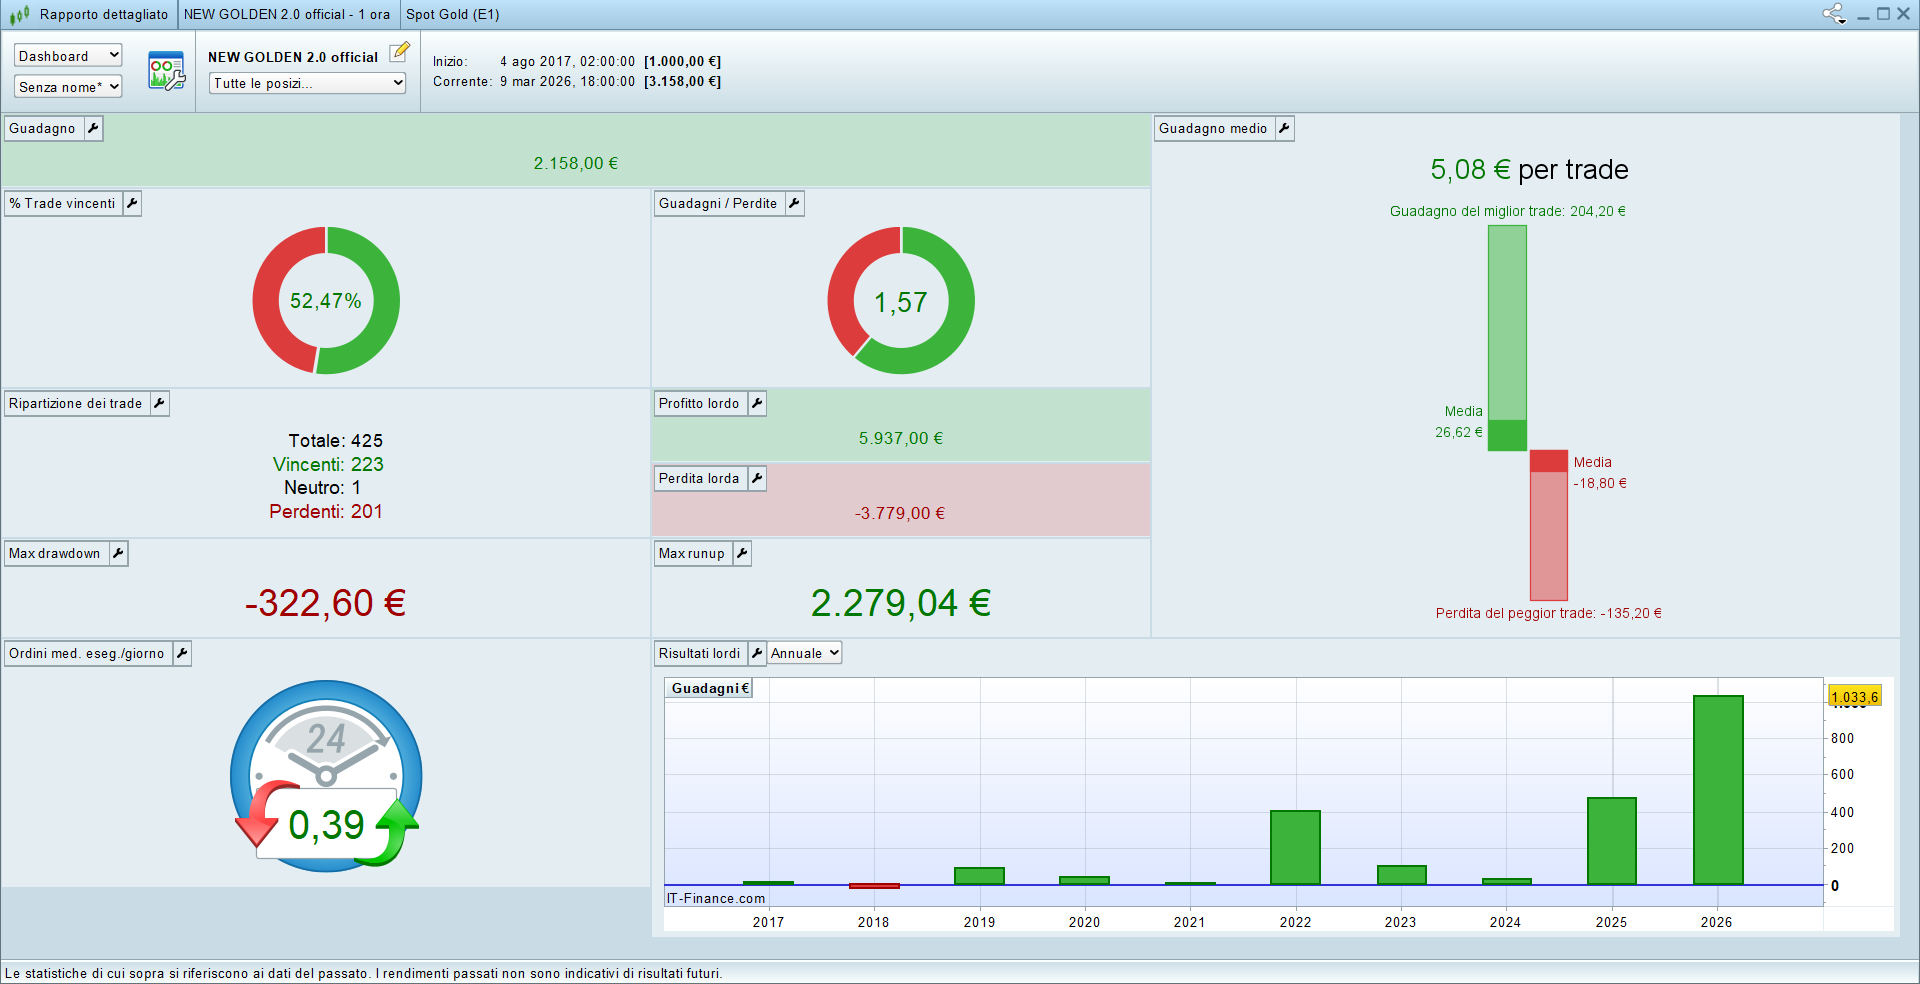Open the dashboard configuration icon
Viewport: 1920px width, 984px height.
(166, 71)
